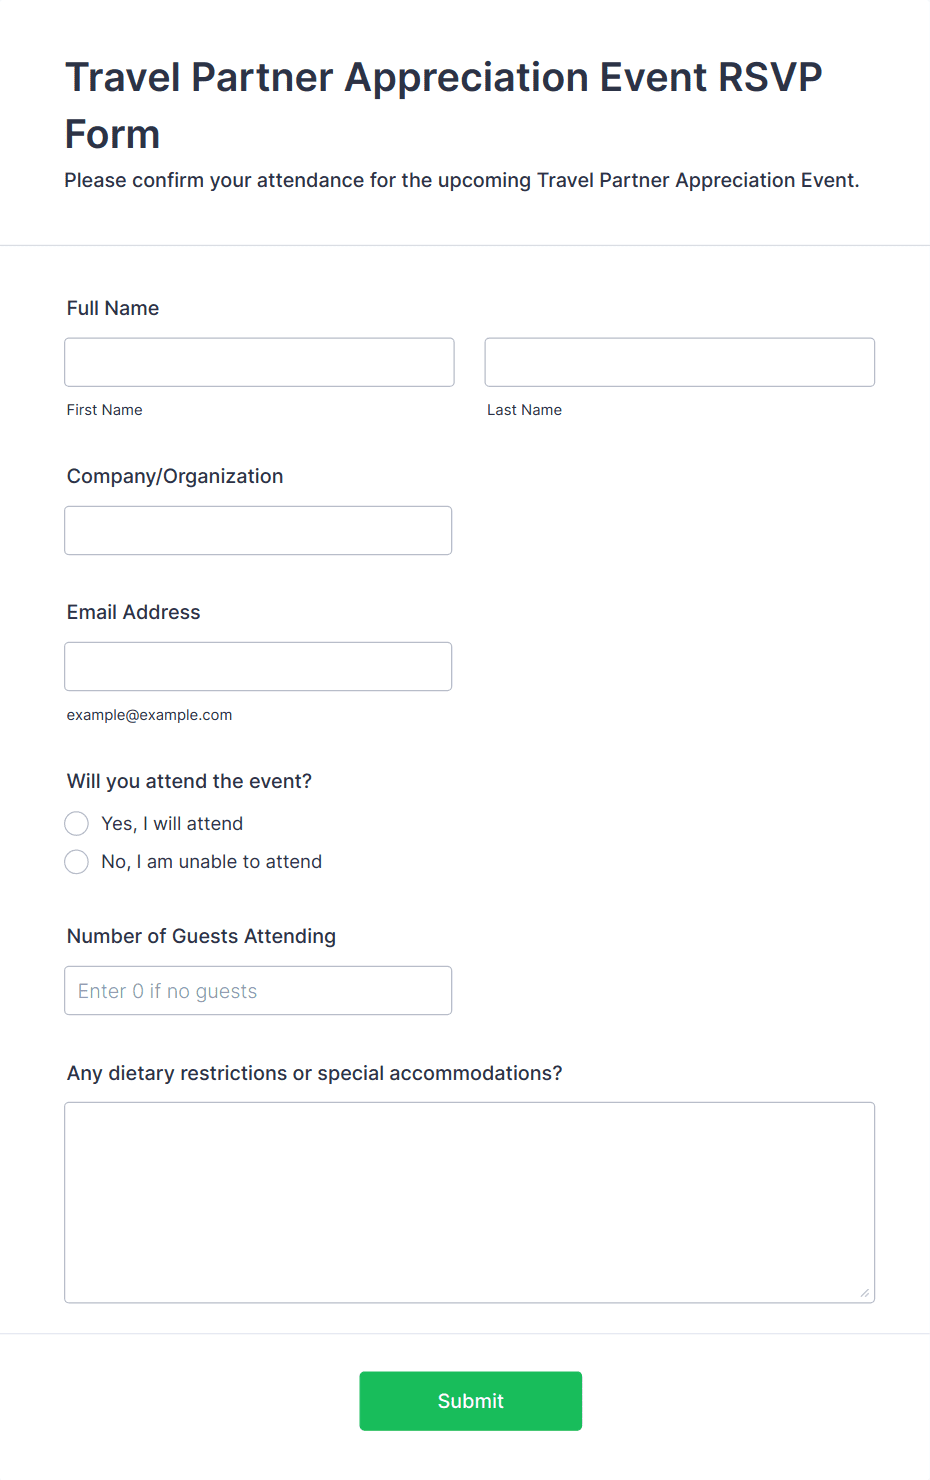The height and width of the screenshot is (1480, 930).
Task: Click the example@example.com hint text
Action: coord(150,715)
